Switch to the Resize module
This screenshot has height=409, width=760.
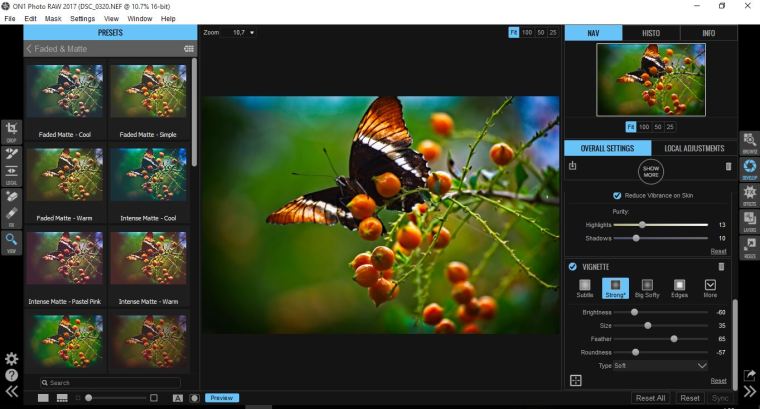(x=749, y=248)
